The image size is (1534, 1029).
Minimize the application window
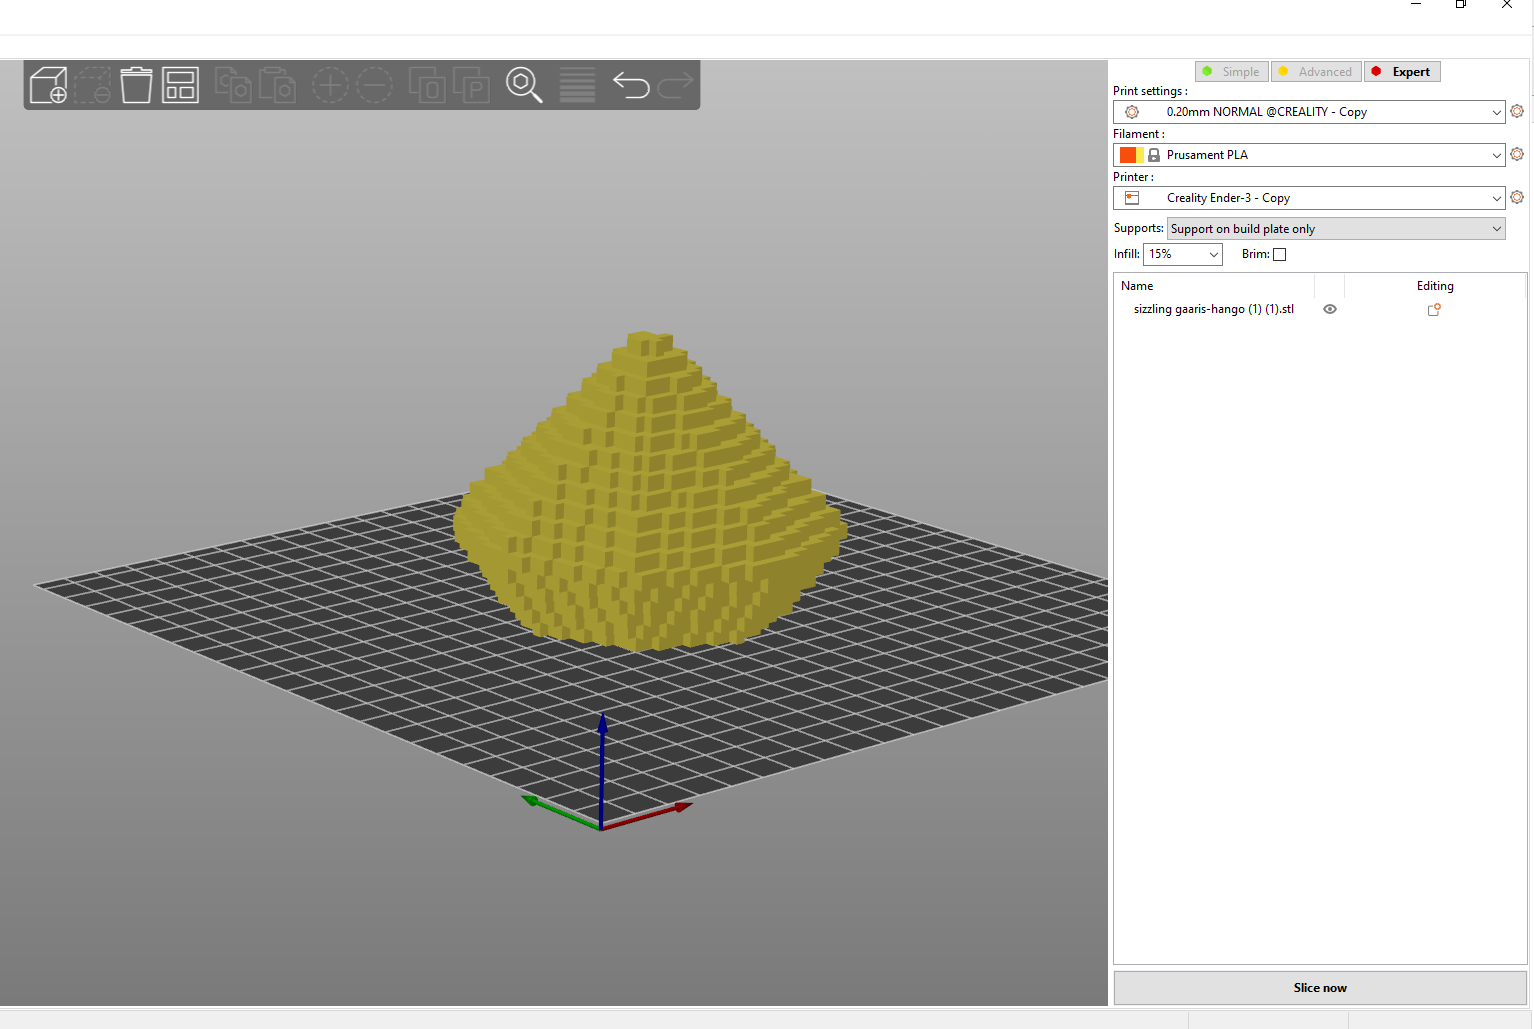pyautogui.click(x=1416, y=5)
